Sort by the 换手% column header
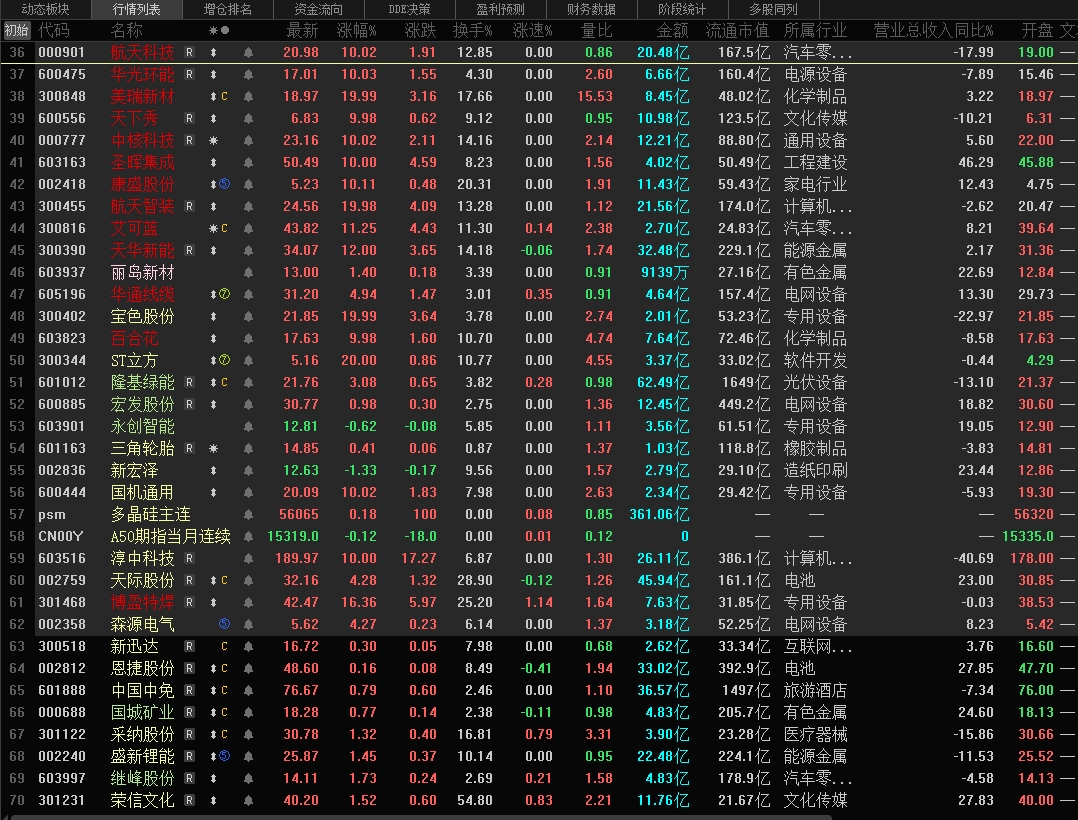 (x=472, y=30)
